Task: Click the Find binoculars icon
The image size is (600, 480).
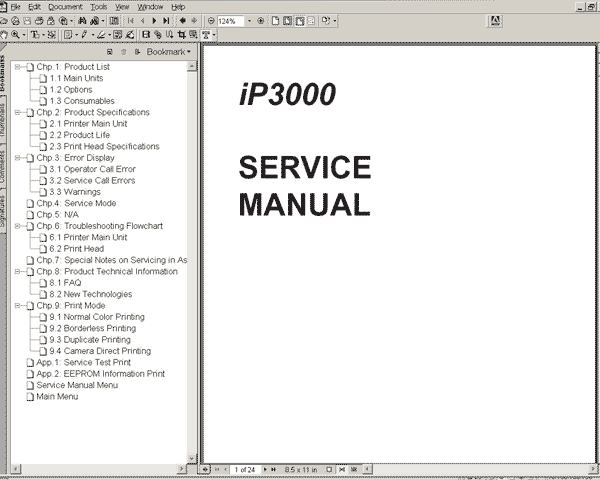Action: pos(82,21)
